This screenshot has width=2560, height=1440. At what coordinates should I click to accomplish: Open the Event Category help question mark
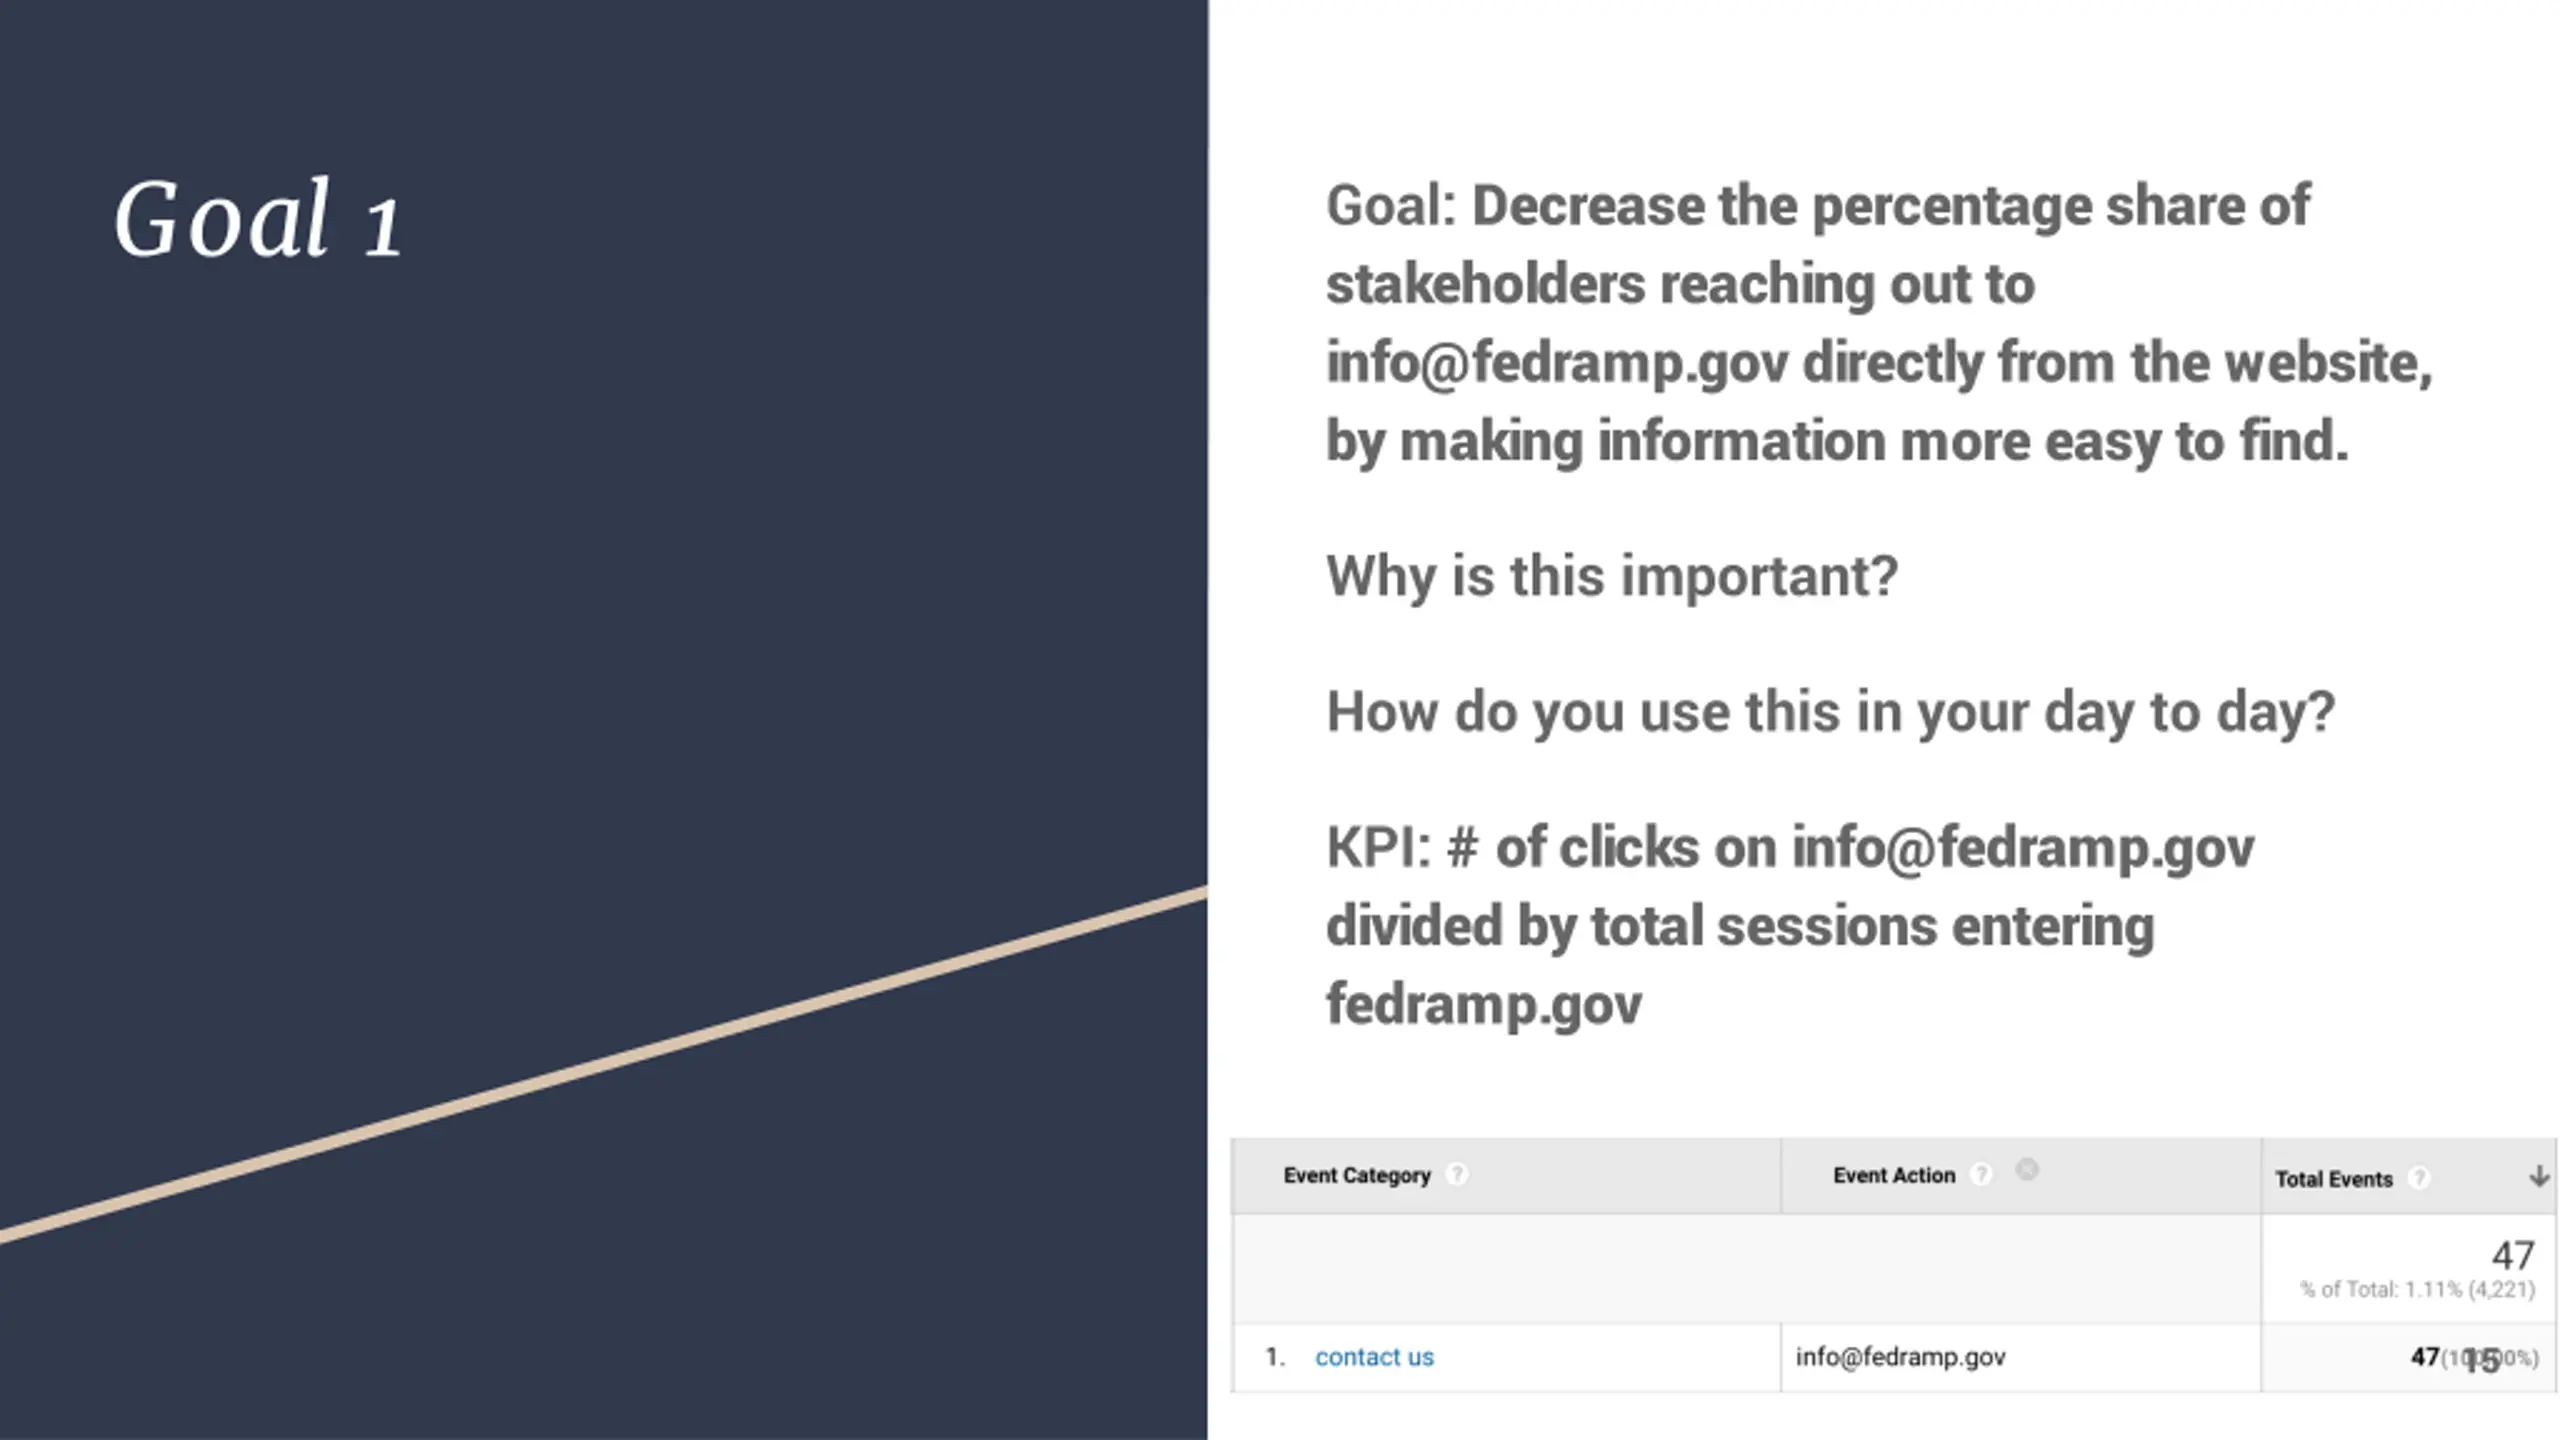pyautogui.click(x=1457, y=1174)
